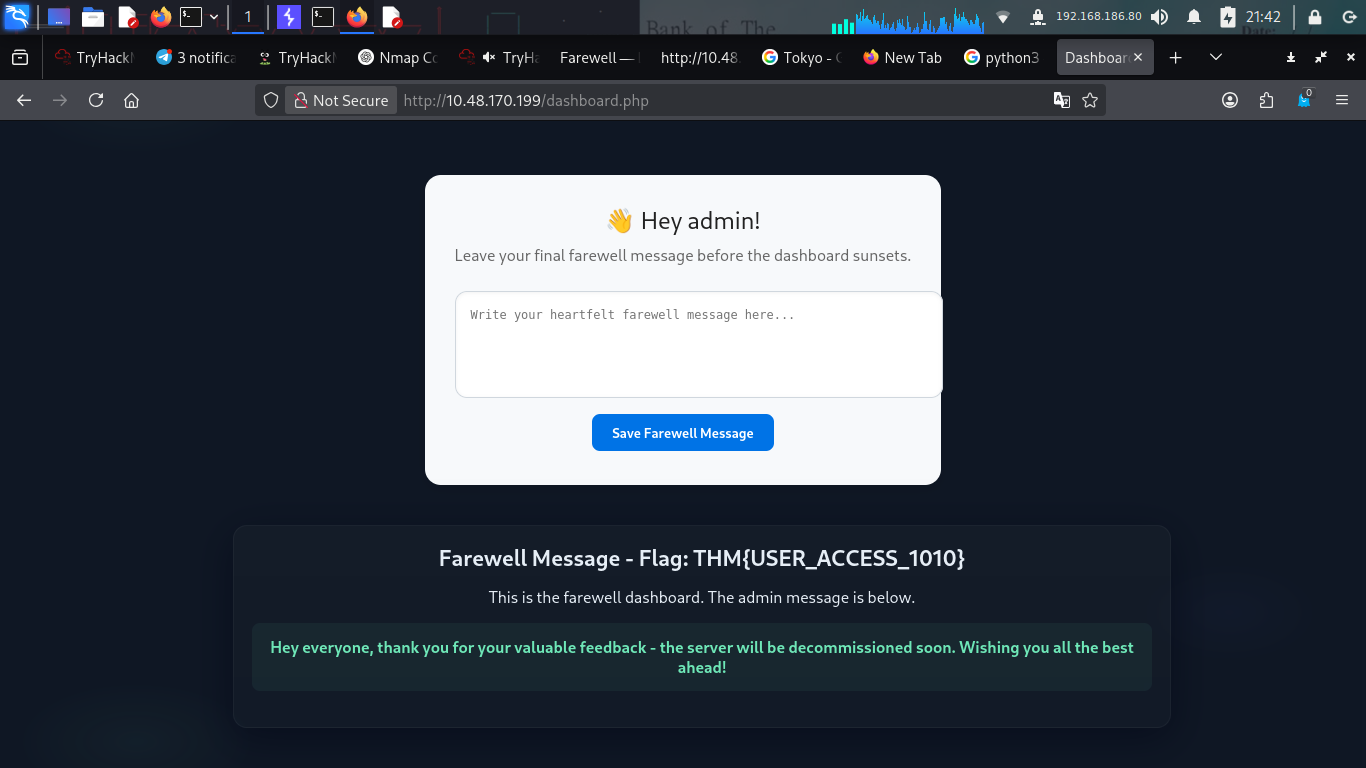1366x768 pixels.
Task: Open the browser home page
Action: [x=131, y=100]
